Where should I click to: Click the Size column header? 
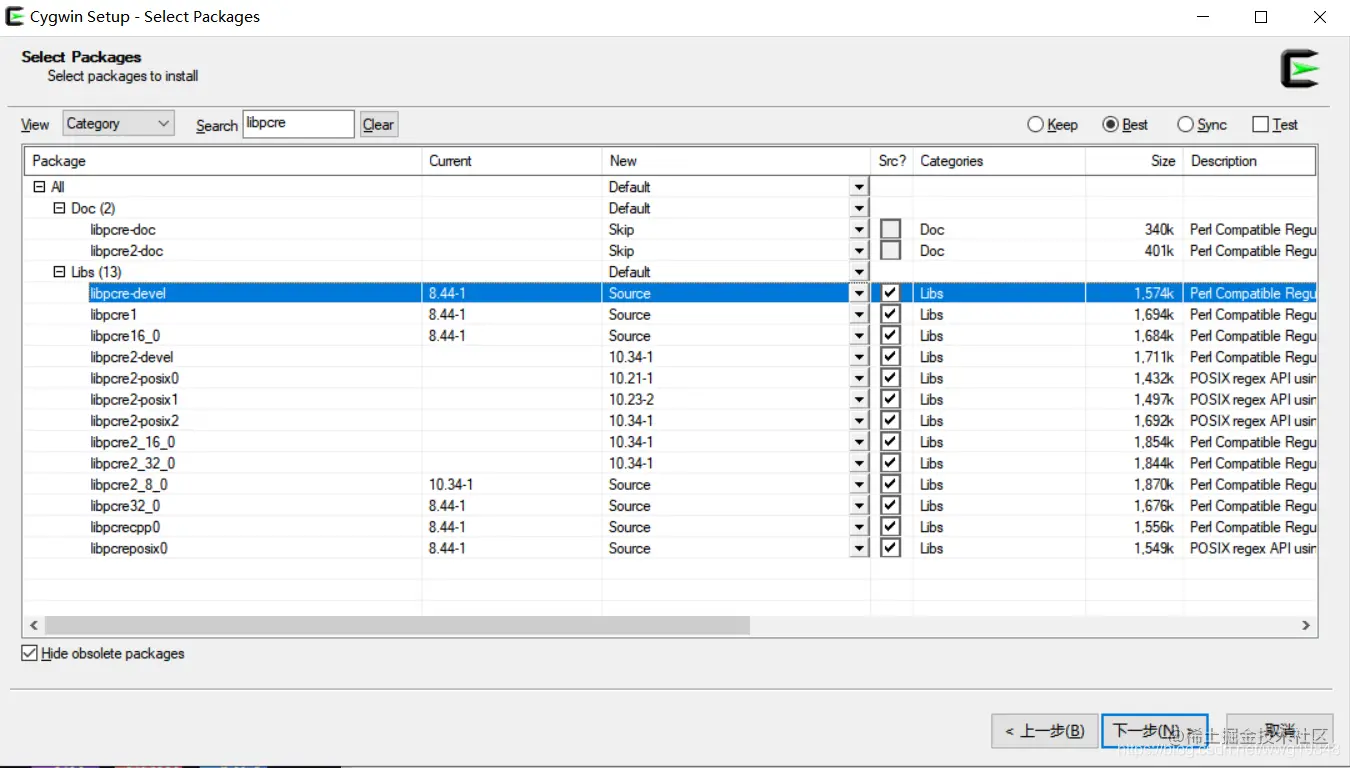click(x=1133, y=161)
